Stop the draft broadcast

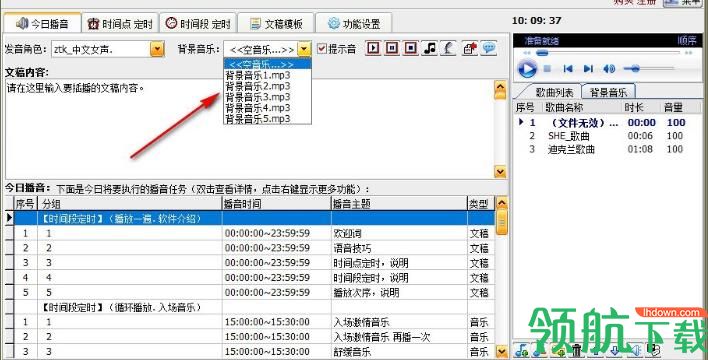(410, 48)
